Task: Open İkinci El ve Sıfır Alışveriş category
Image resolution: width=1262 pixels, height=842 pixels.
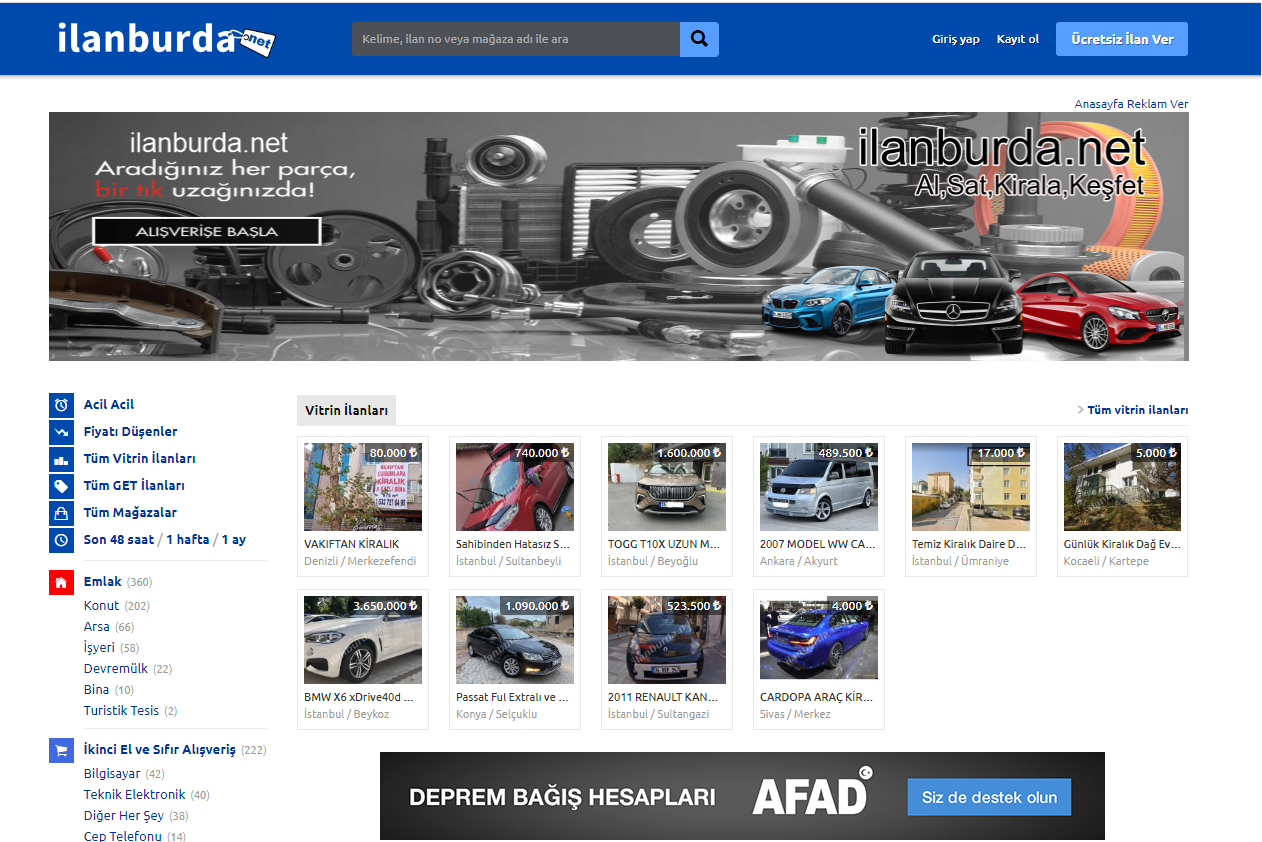Action: click(160, 750)
